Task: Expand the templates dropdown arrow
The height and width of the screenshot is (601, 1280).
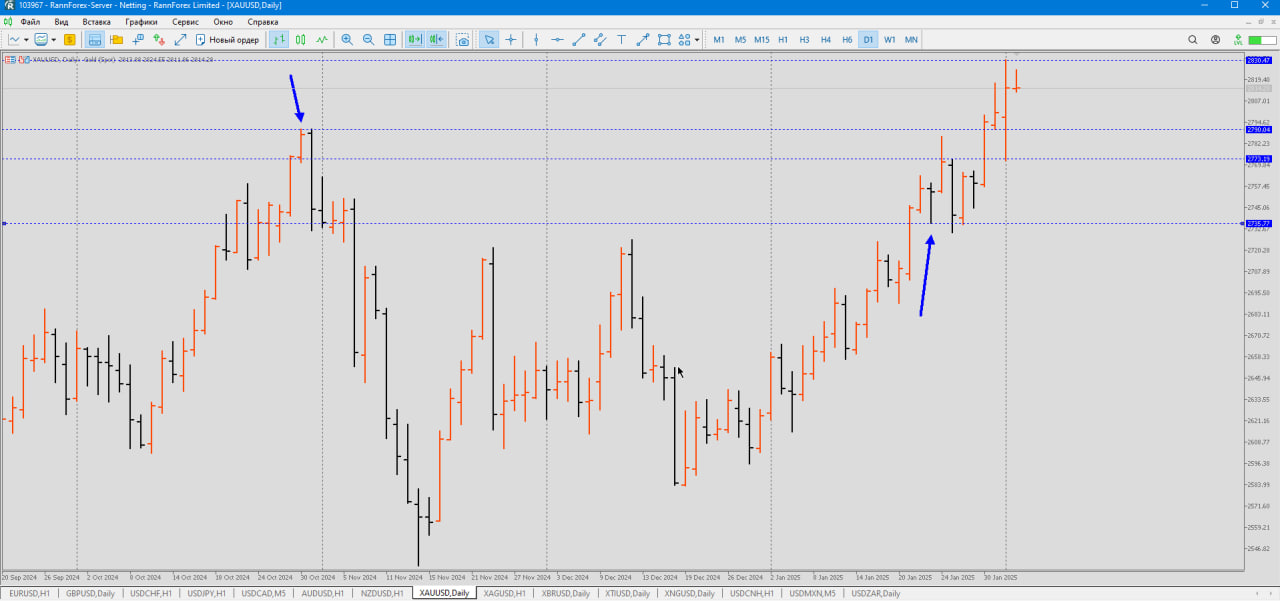Action: click(x=54, y=40)
